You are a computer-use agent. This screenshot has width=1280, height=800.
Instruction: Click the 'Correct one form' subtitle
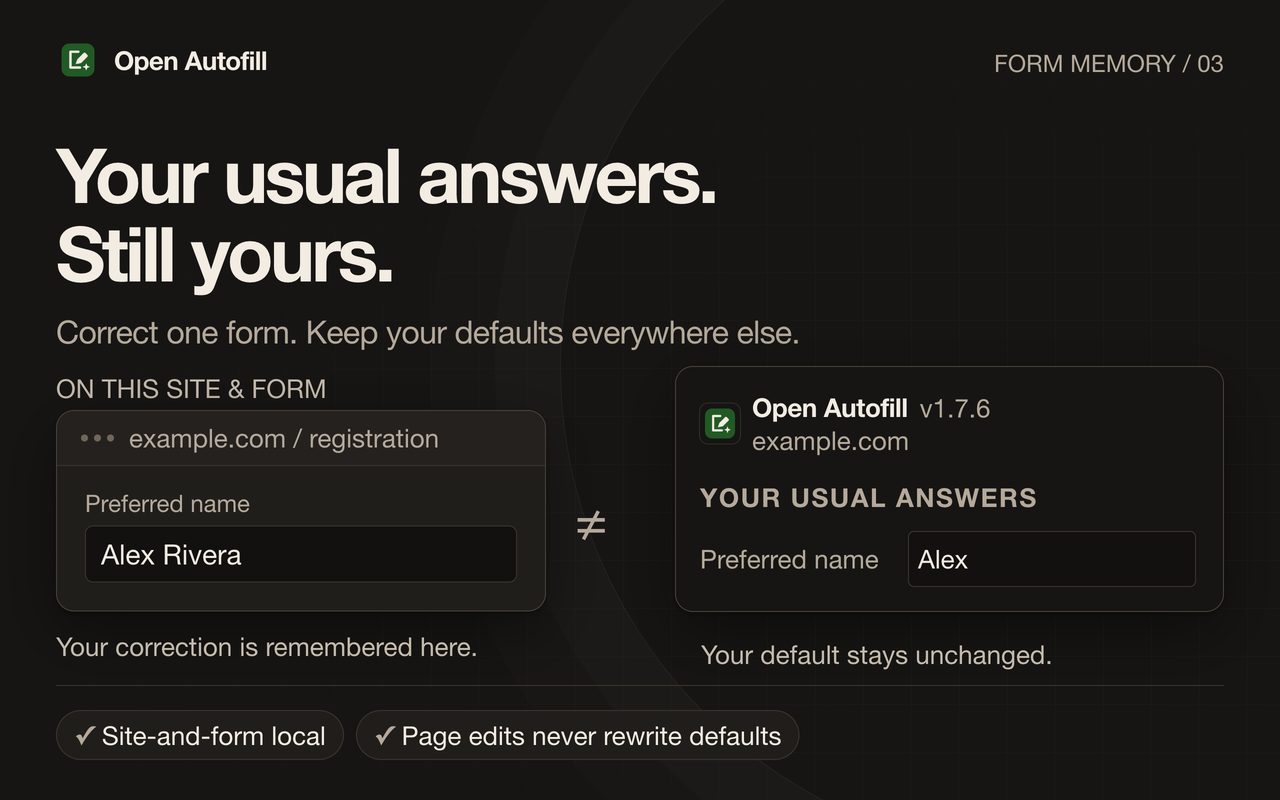[427, 333]
